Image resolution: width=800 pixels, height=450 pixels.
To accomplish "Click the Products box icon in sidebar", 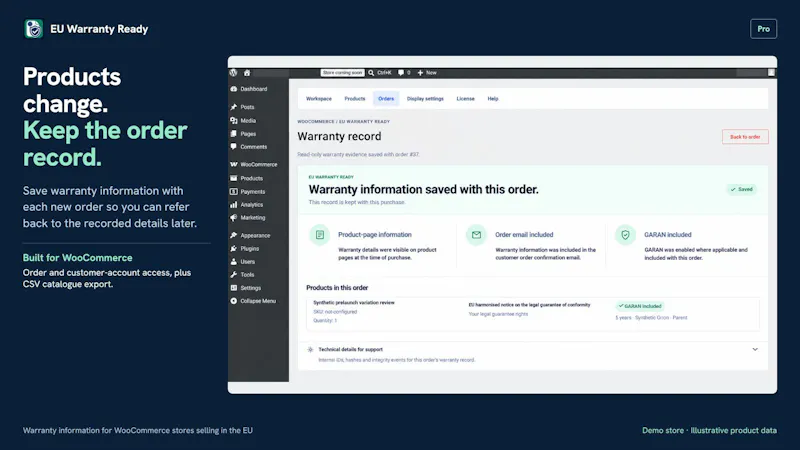I will pyautogui.click(x=234, y=178).
